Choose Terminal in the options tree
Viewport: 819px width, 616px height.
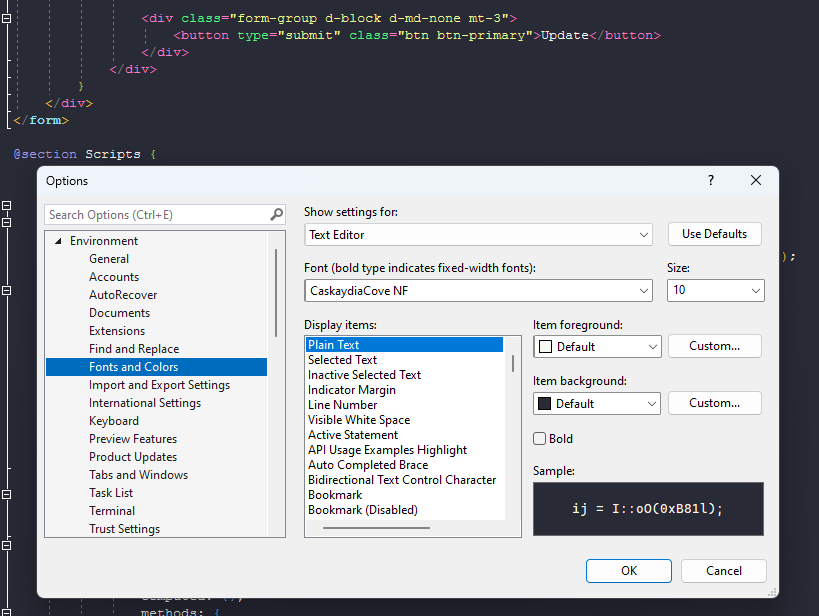coord(111,510)
